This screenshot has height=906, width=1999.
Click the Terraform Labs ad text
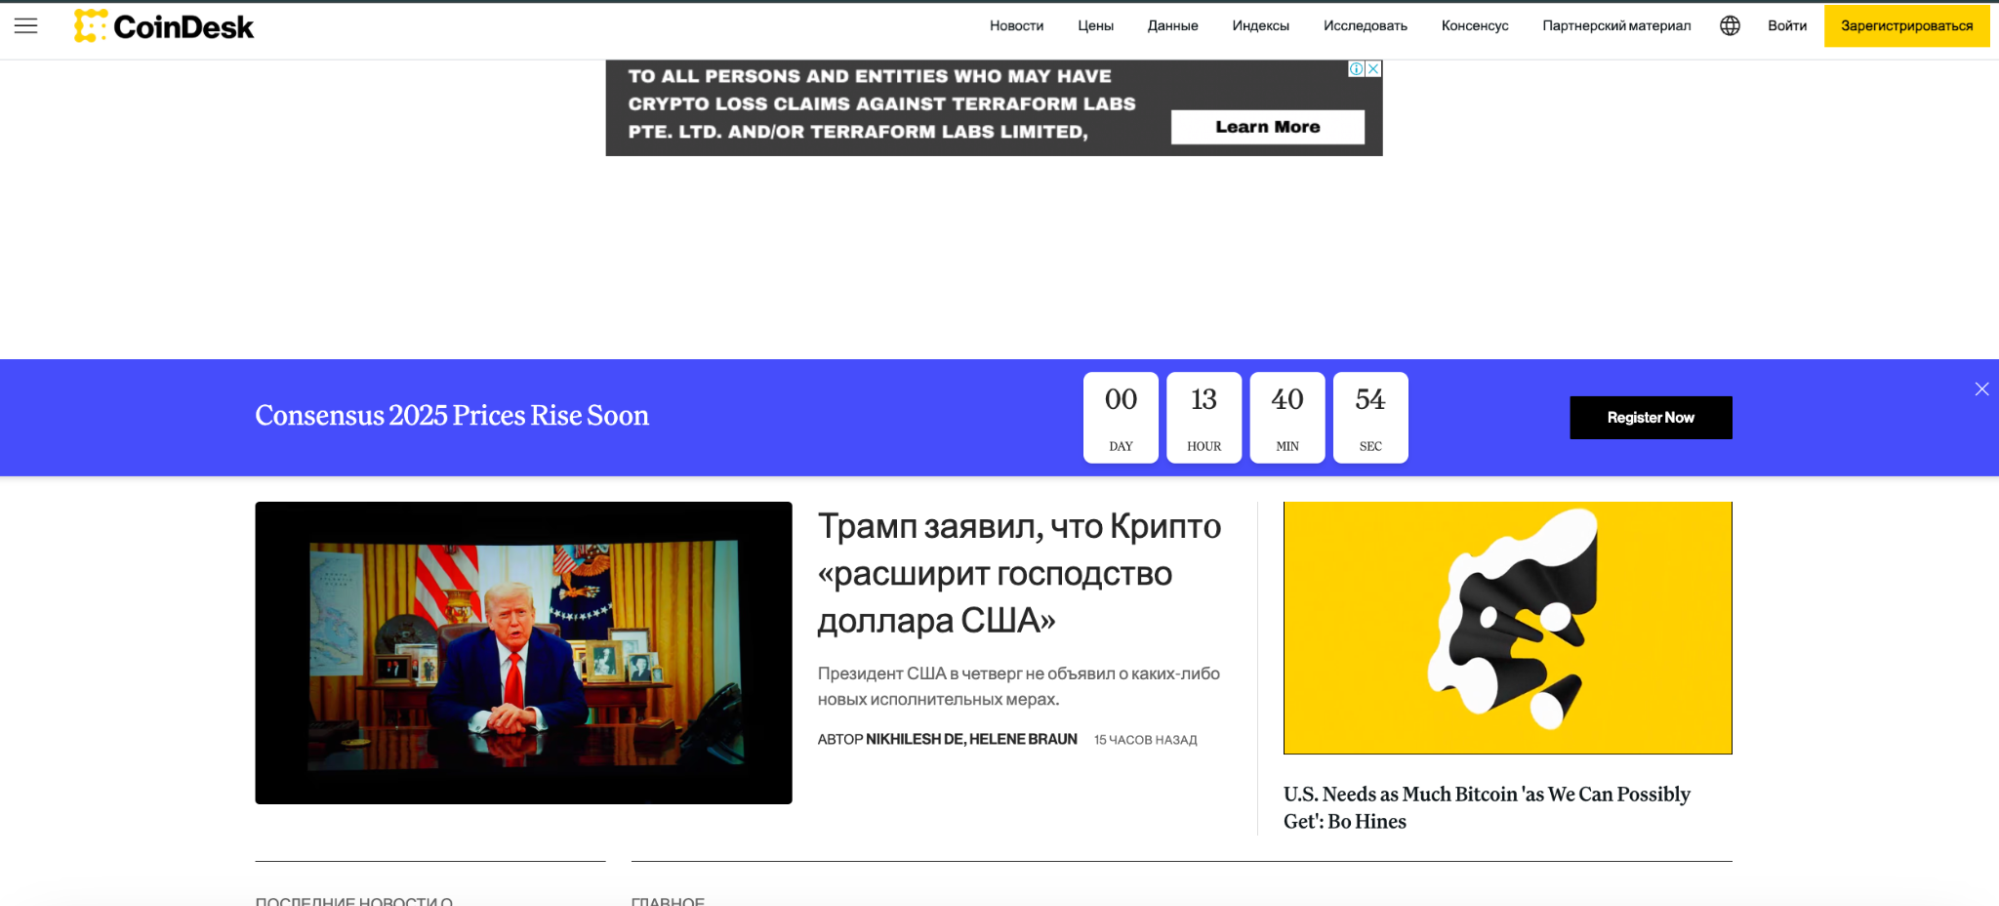click(x=881, y=104)
